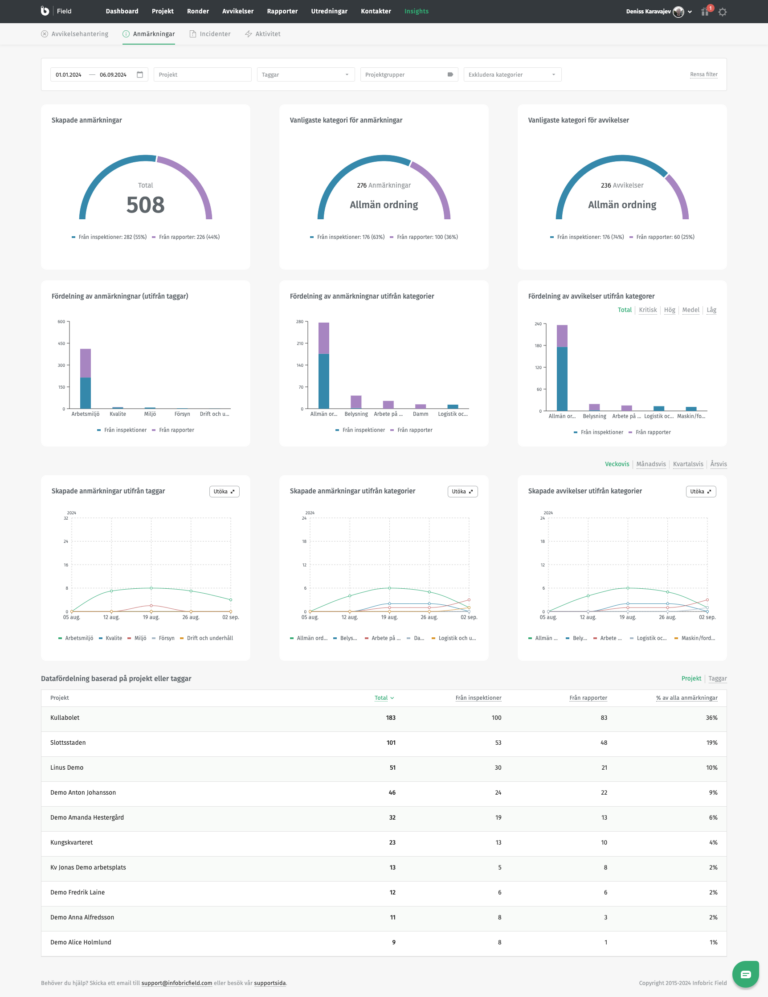The width and height of the screenshot is (768, 997).
Task: Click the calendar icon in date range field
Action: point(139,74)
